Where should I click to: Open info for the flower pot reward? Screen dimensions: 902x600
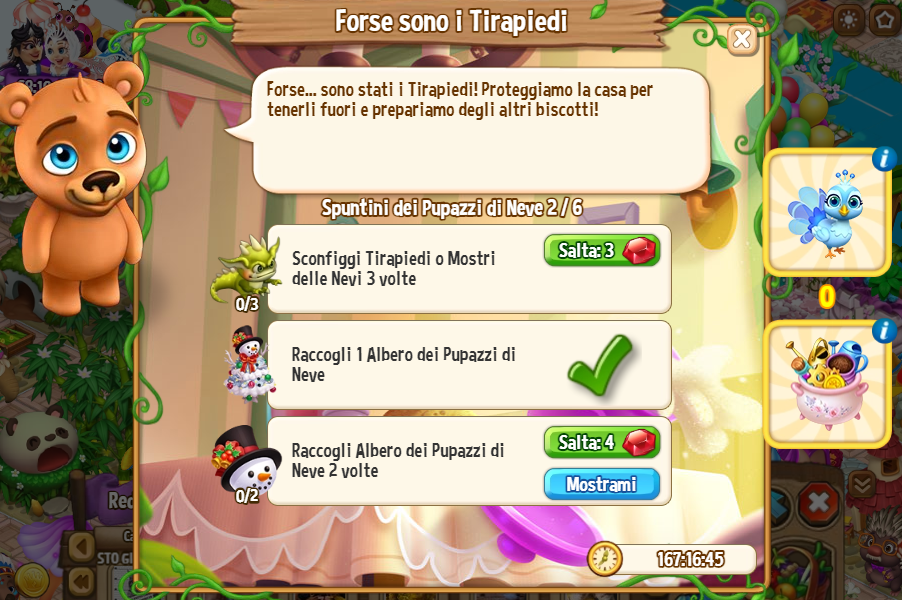(x=884, y=331)
